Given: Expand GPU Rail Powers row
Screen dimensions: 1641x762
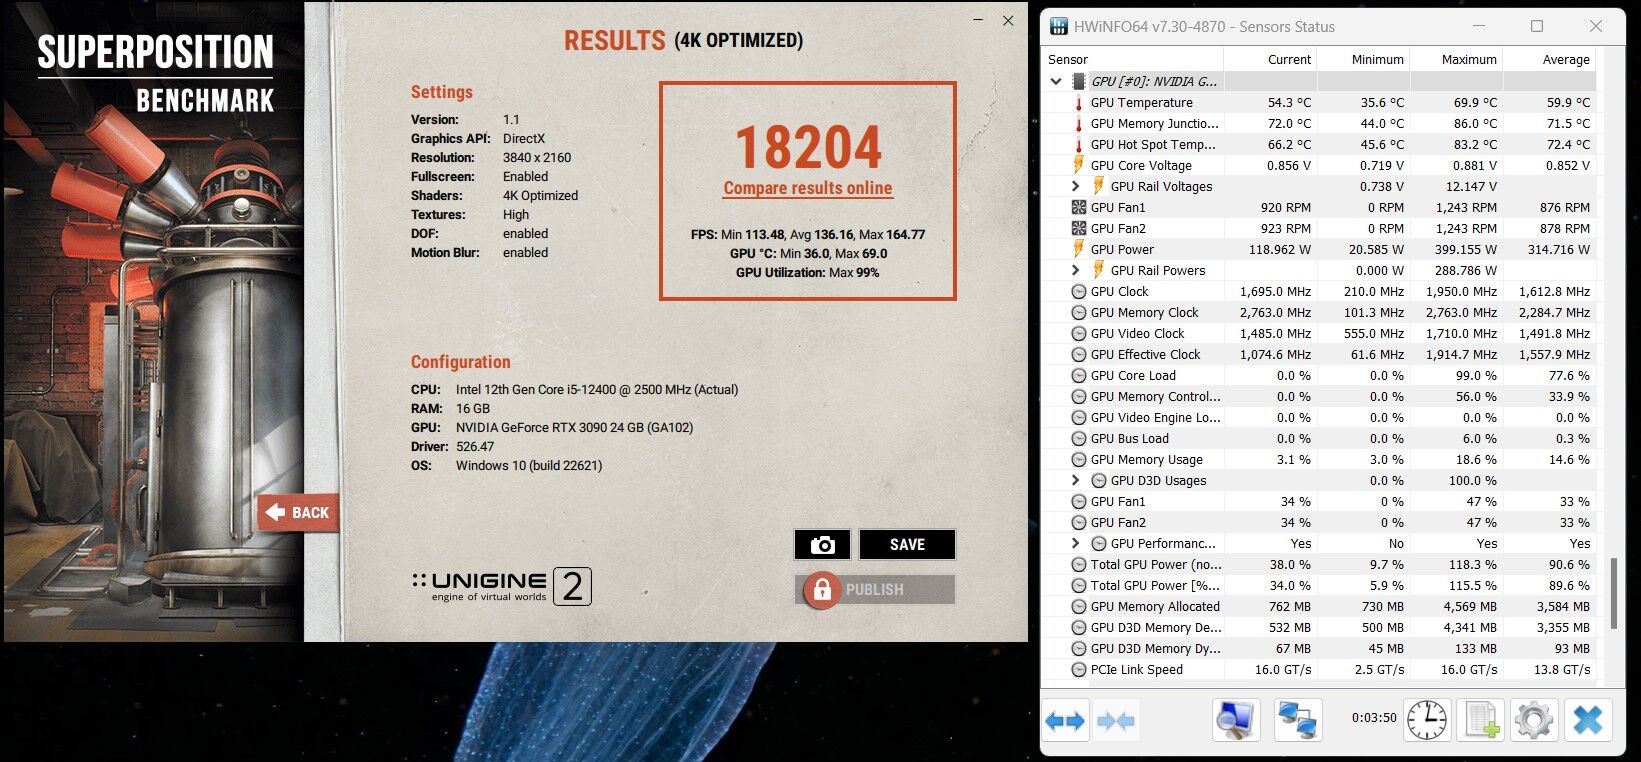Looking at the screenshot, I should click(x=1075, y=270).
